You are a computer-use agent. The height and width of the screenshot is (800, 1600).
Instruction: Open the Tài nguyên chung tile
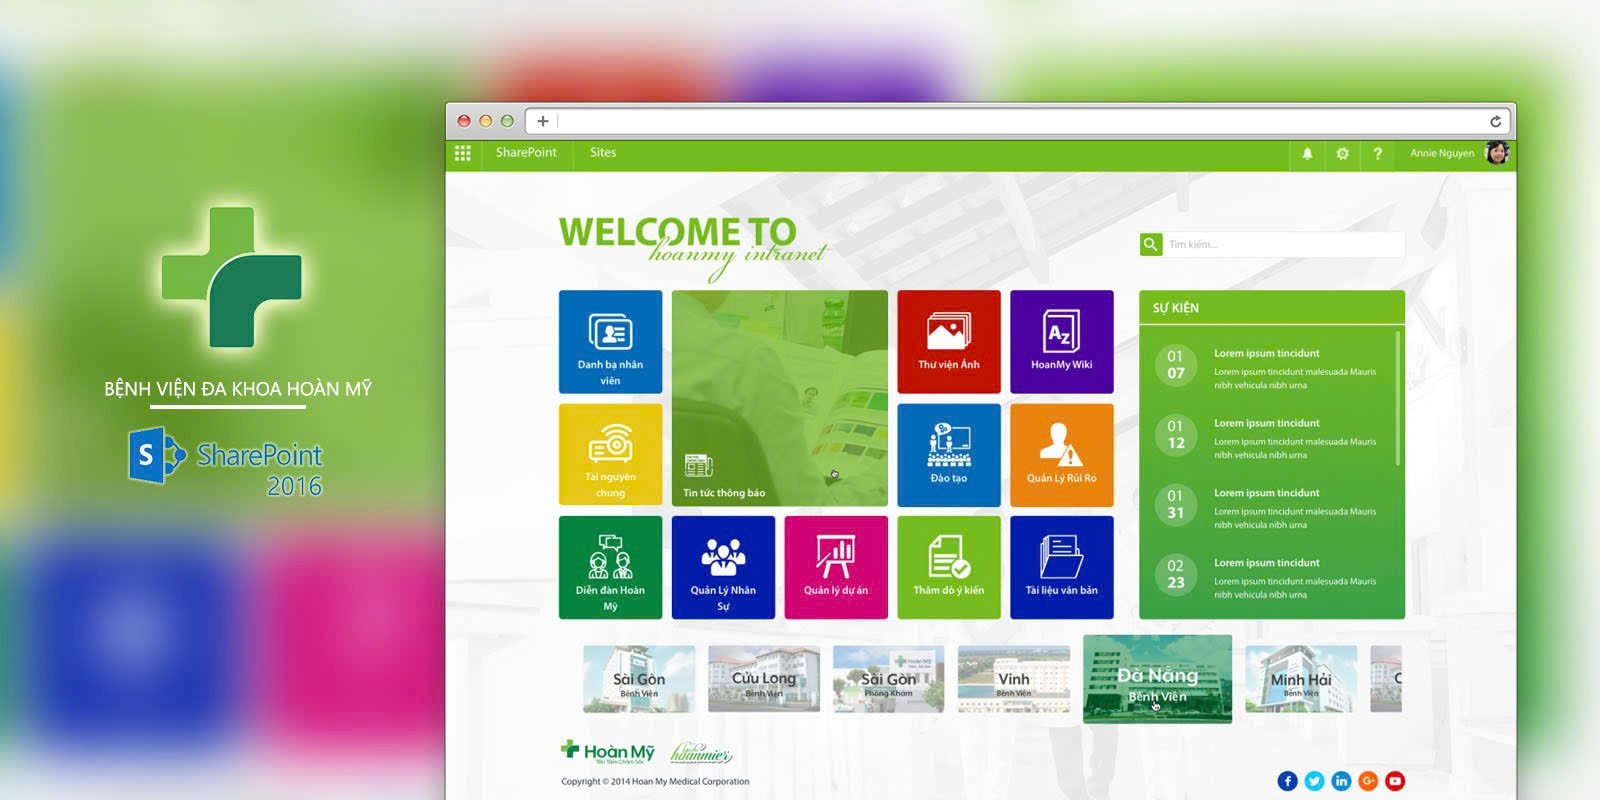tap(610, 455)
